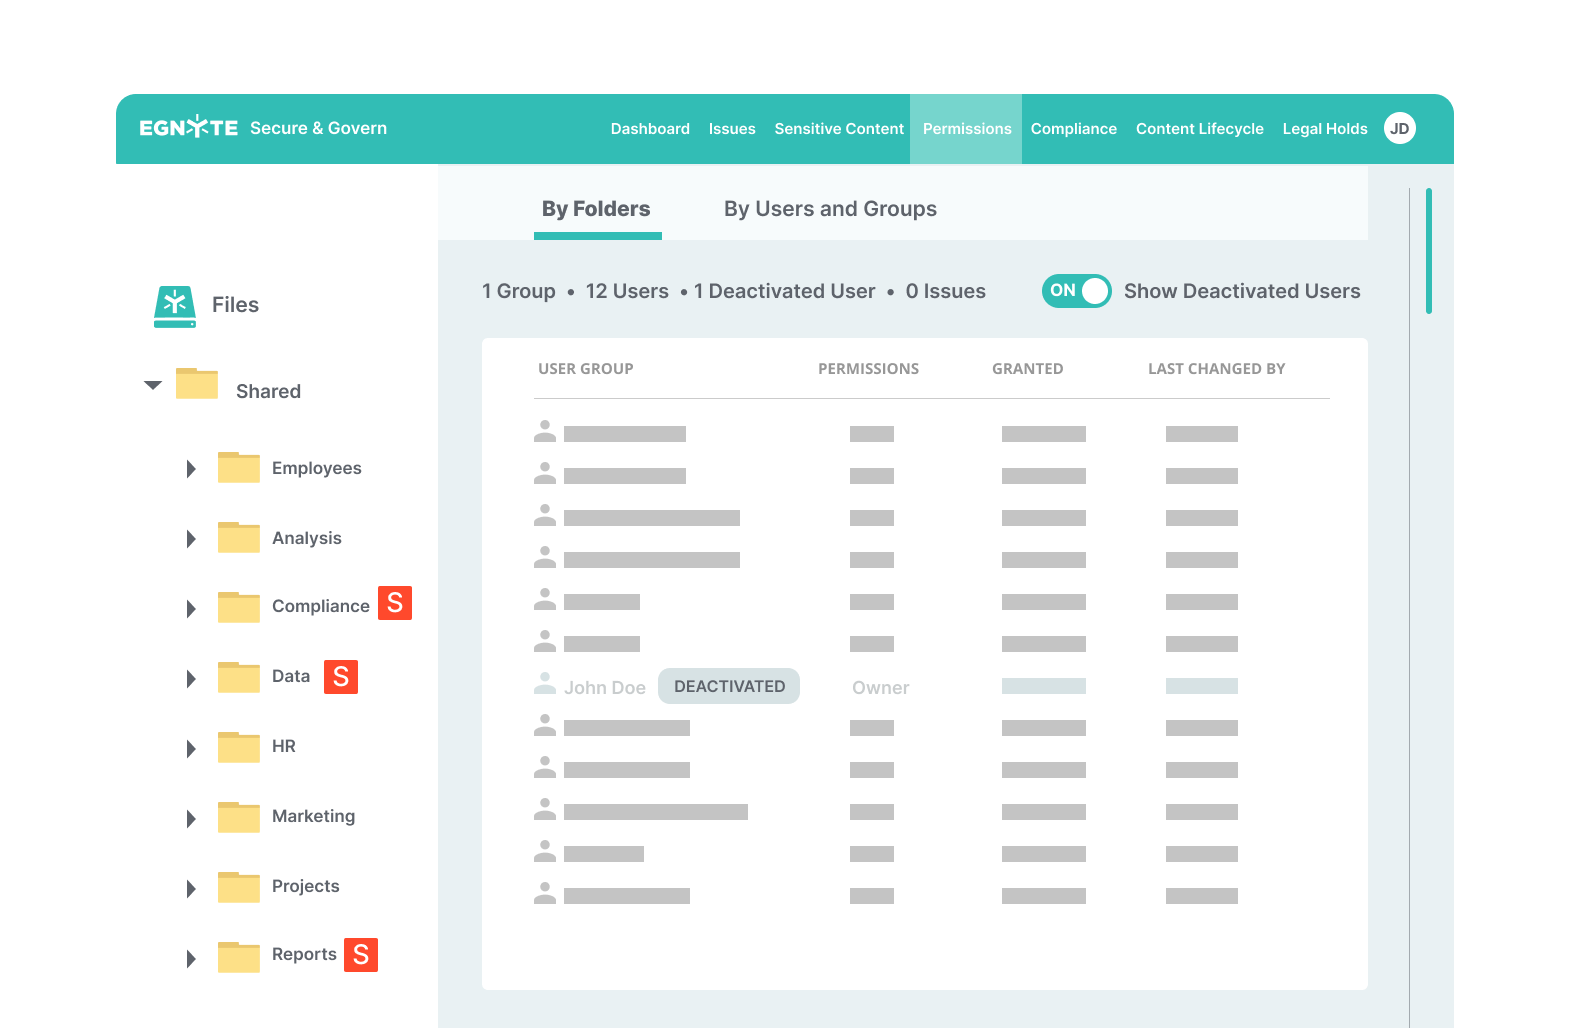Expand the Projects folder arrow

tap(191, 889)
